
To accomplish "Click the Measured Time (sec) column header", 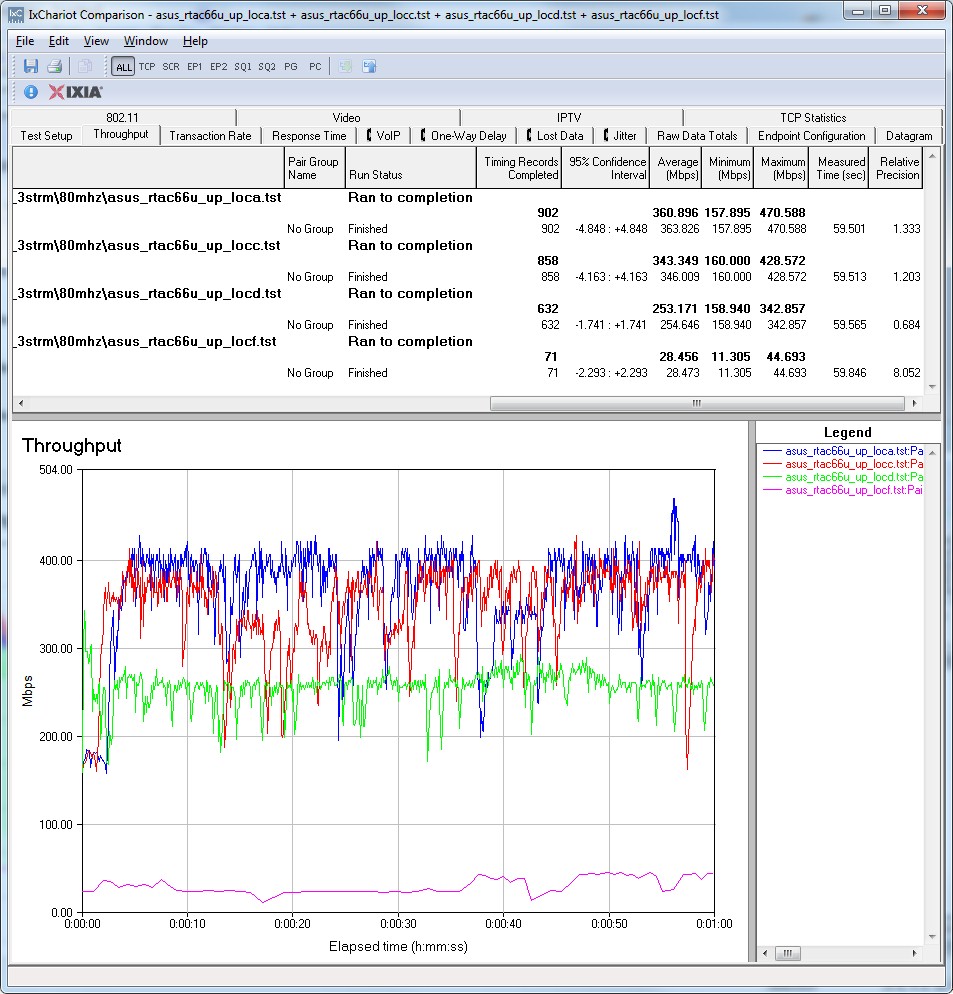I will [840, 168].
